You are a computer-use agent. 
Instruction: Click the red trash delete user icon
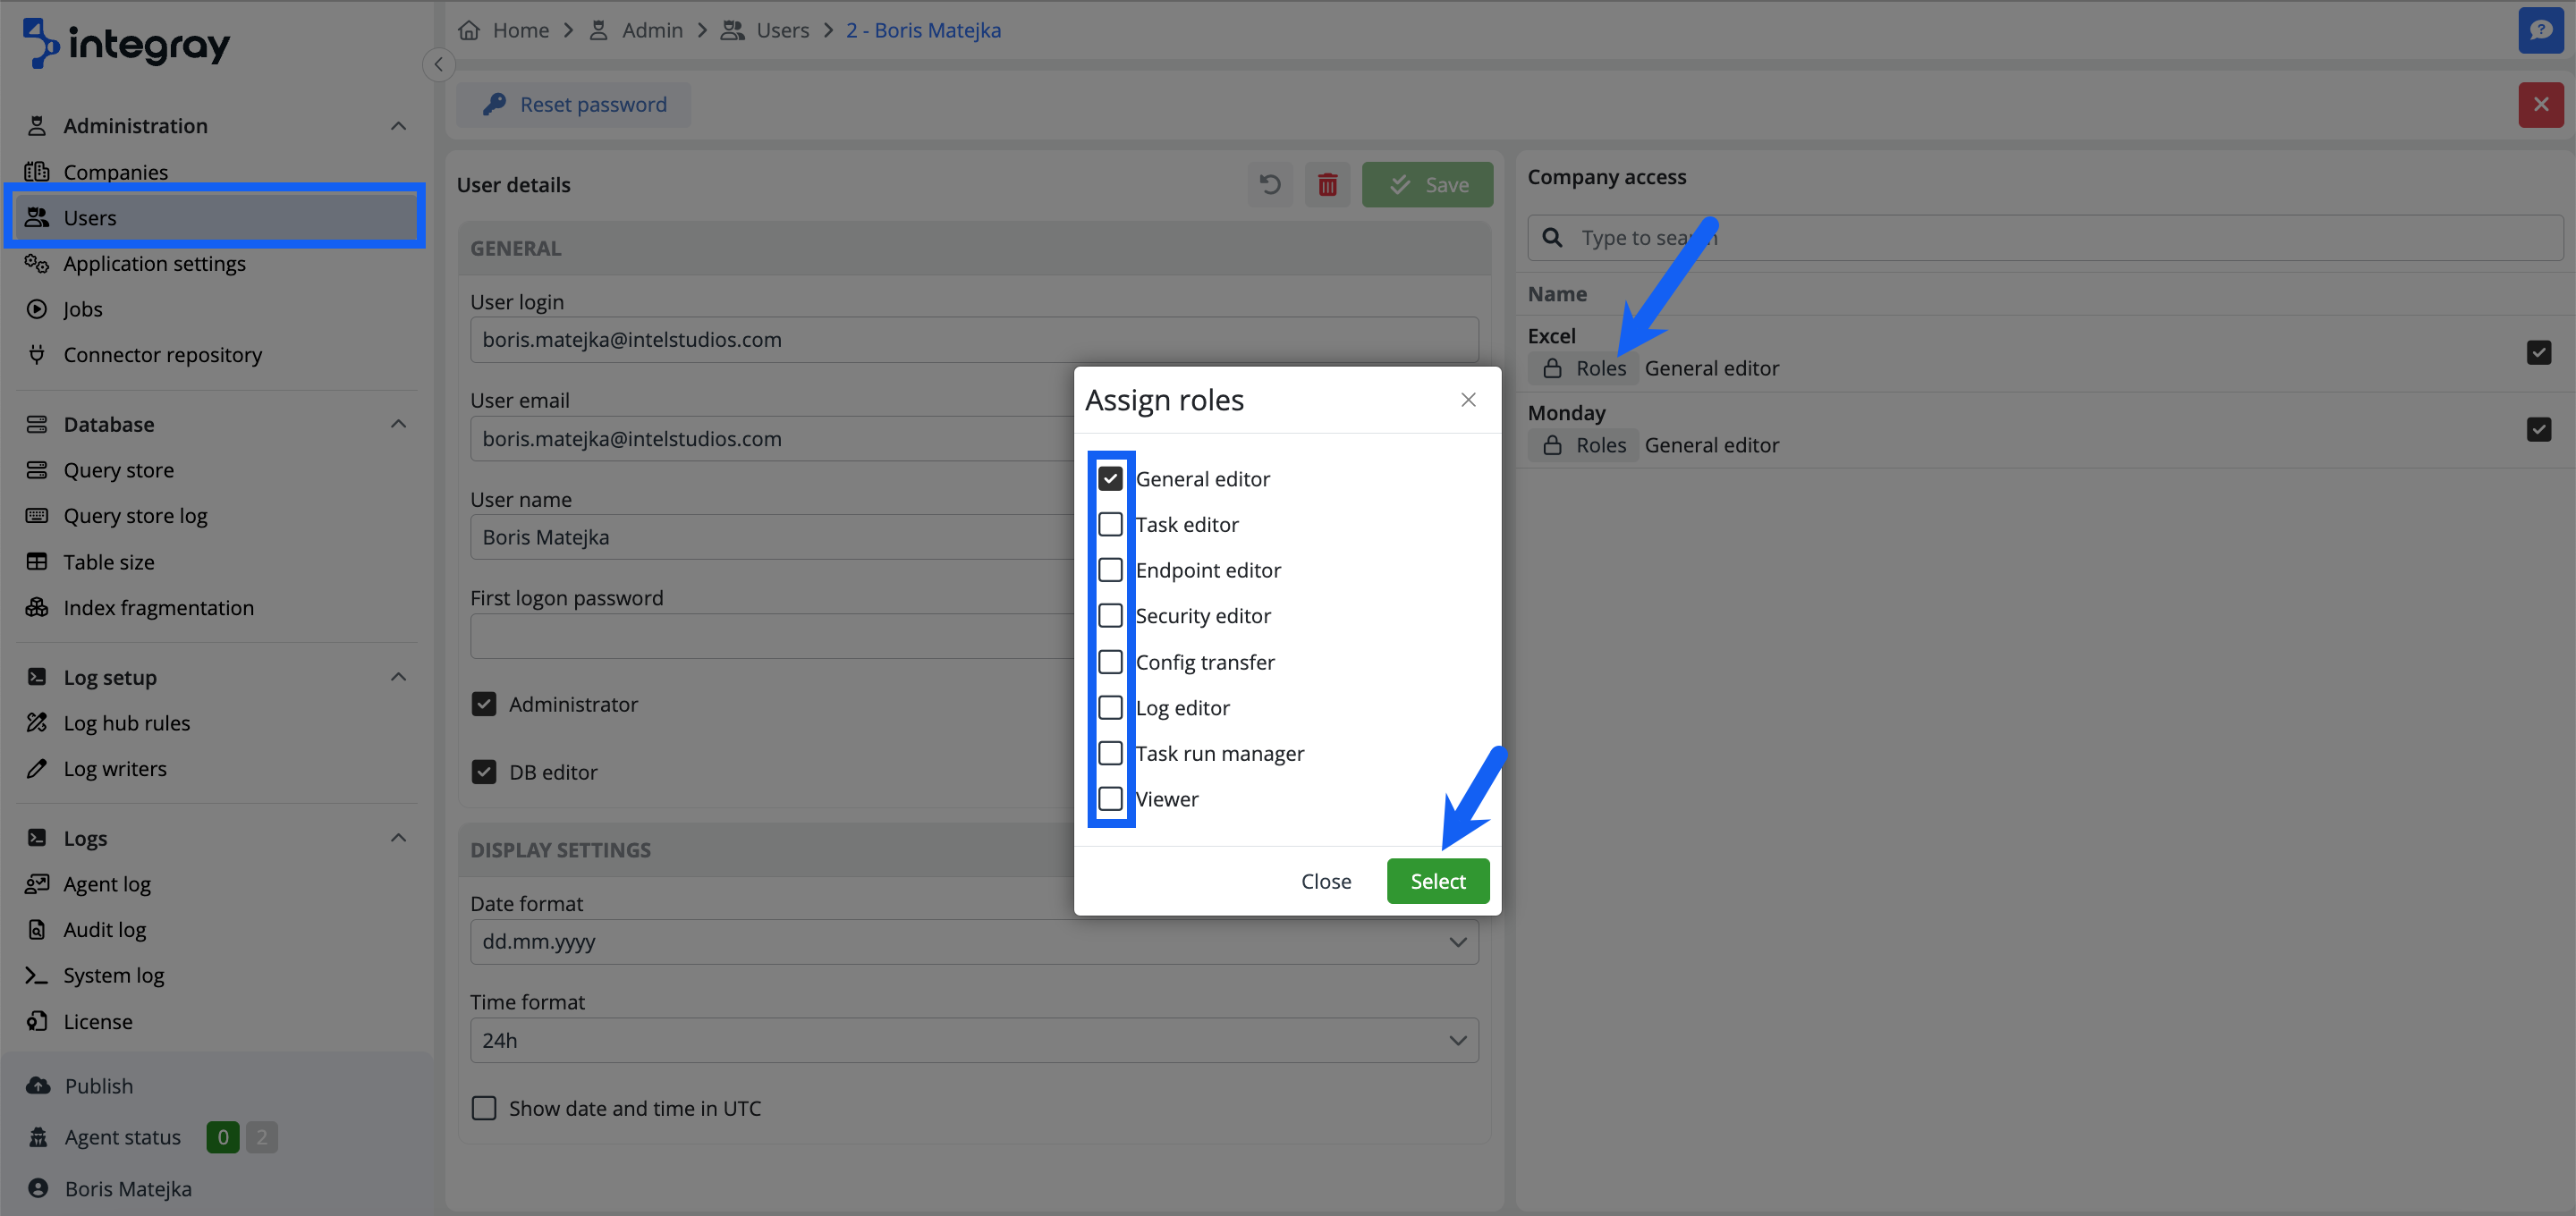tap(1327, 185)
